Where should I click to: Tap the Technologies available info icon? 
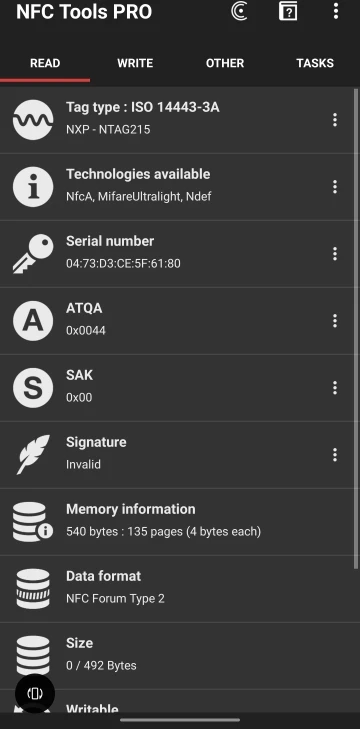click(x=33, y=187)
